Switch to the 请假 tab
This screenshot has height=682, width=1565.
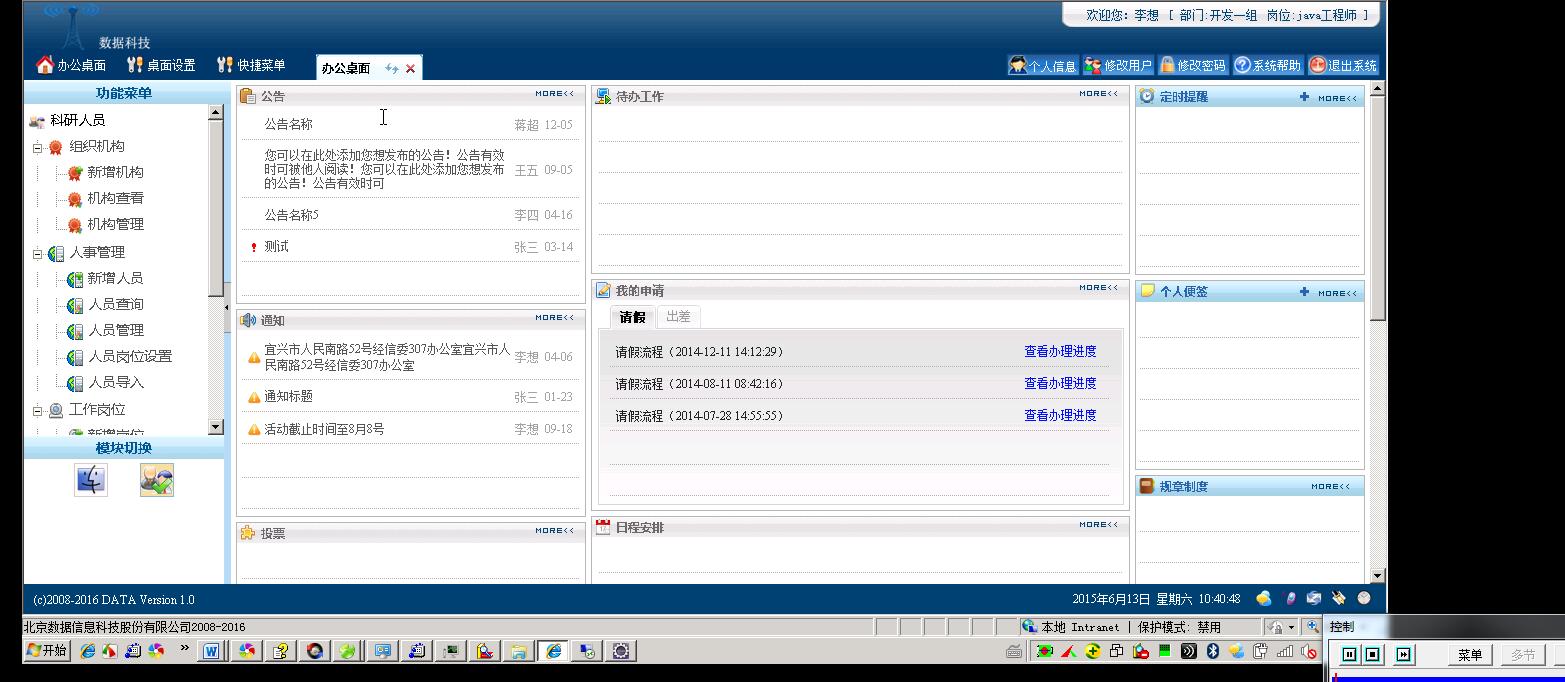pos(632,317)
